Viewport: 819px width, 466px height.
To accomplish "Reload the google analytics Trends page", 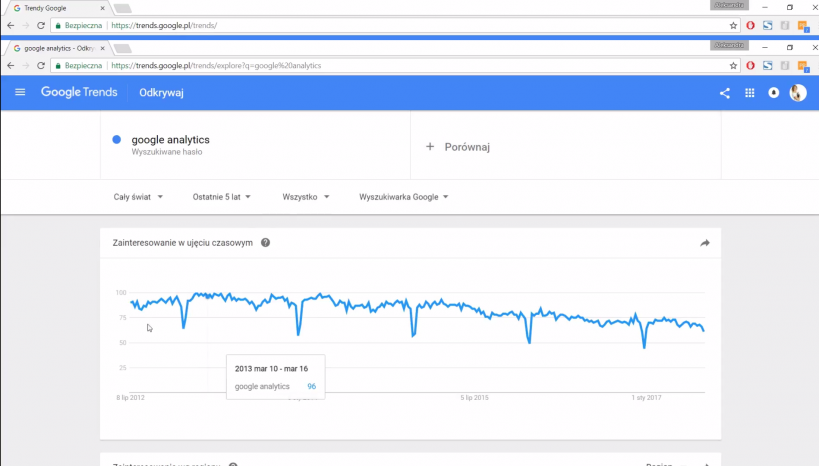I will 41,65.
